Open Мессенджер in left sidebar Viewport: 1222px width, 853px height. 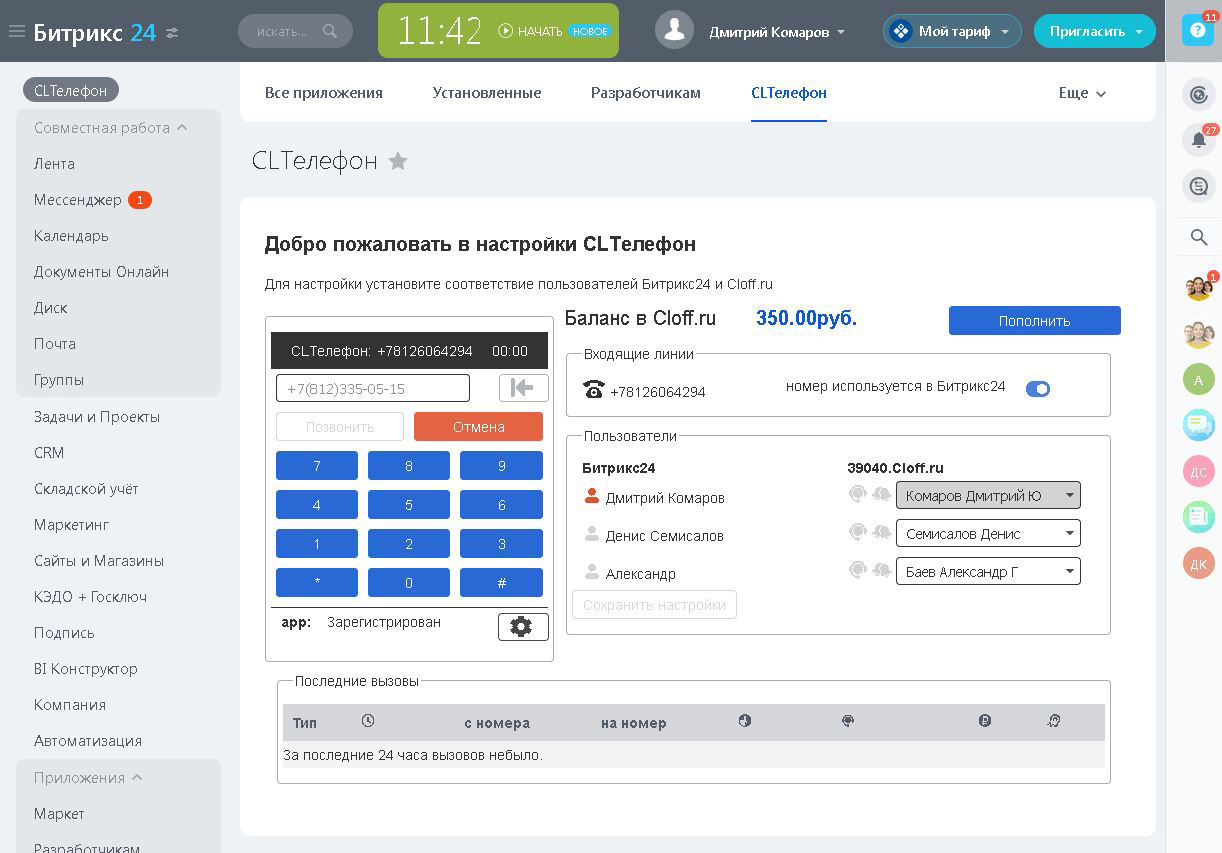click(x=78, y=200)
